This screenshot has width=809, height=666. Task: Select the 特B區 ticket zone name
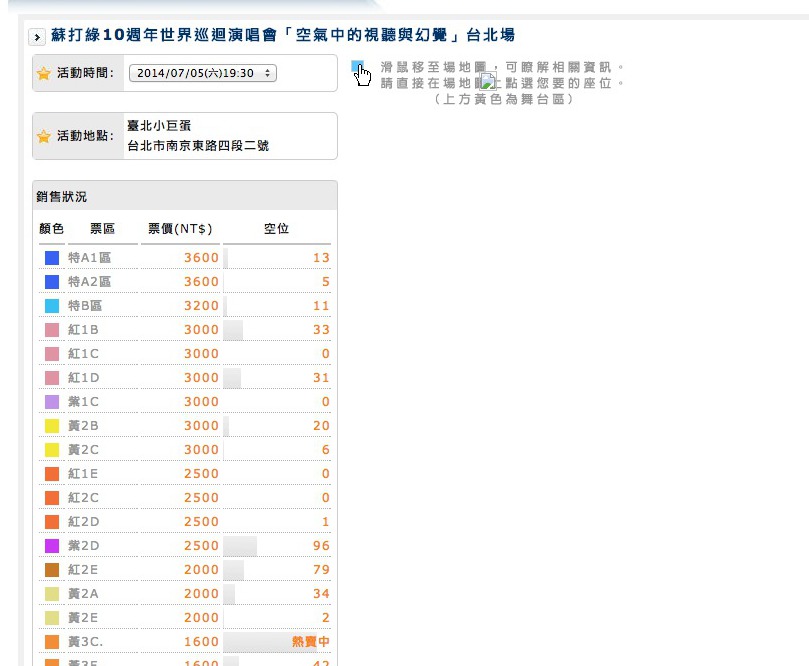coord(85,306)
